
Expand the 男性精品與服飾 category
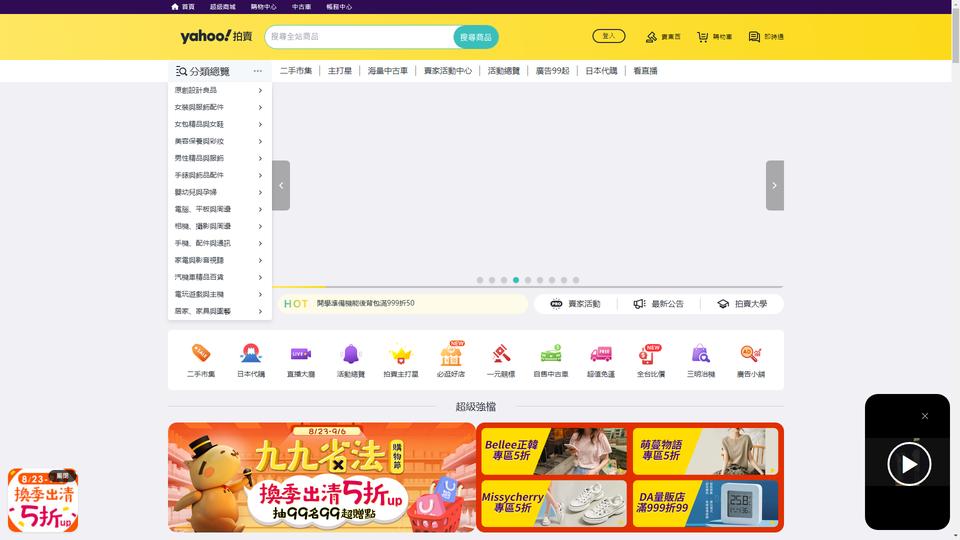219,158
